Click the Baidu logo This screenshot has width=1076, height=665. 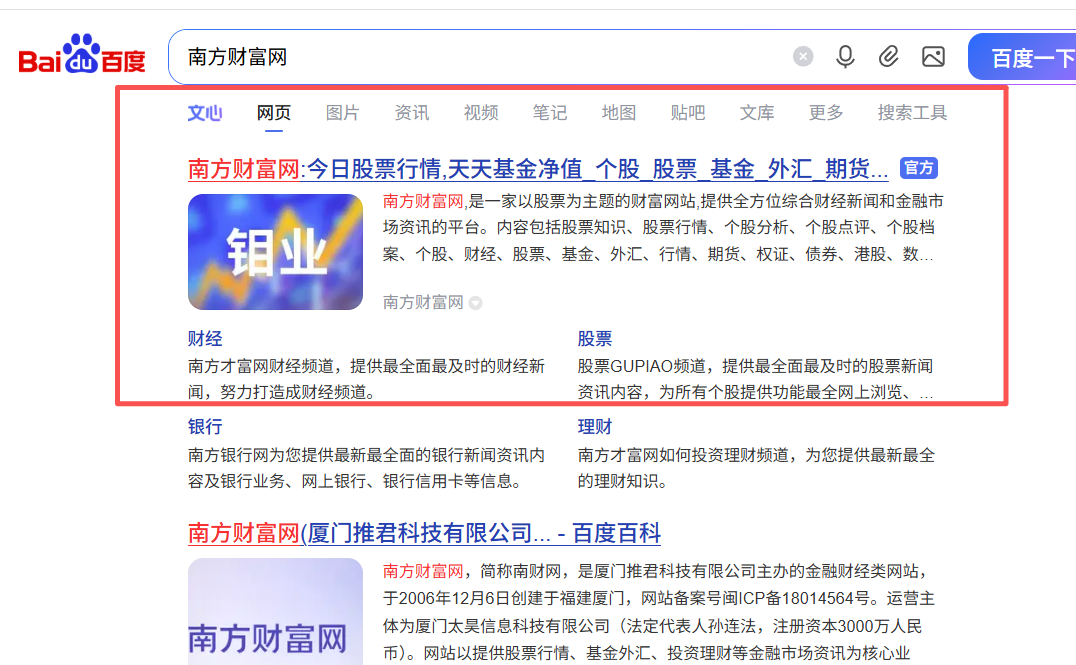pos(80,56)
